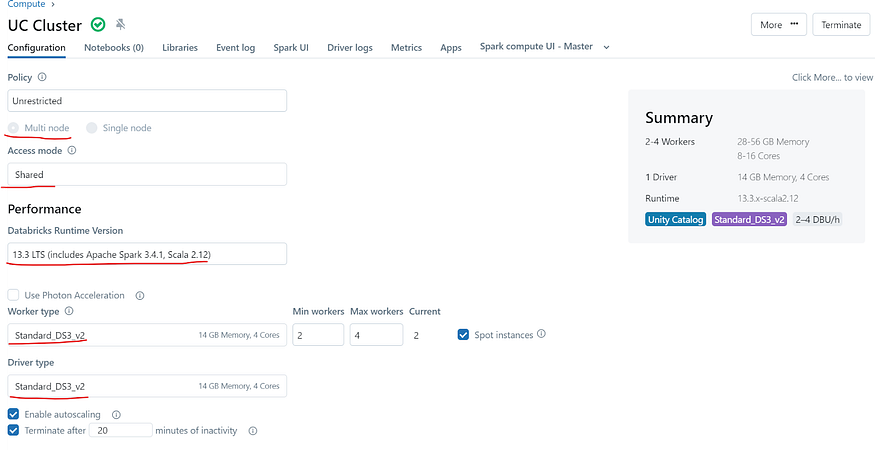
Task: Click the 1 Driver summary label
Action: point(661,177)
